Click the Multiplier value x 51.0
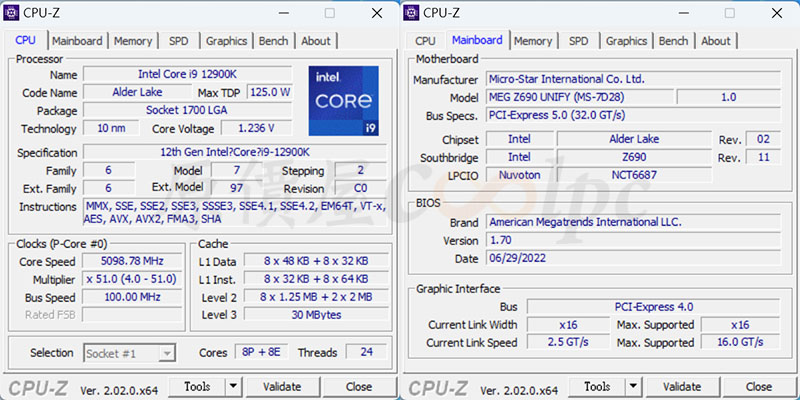 click(132, 279)
